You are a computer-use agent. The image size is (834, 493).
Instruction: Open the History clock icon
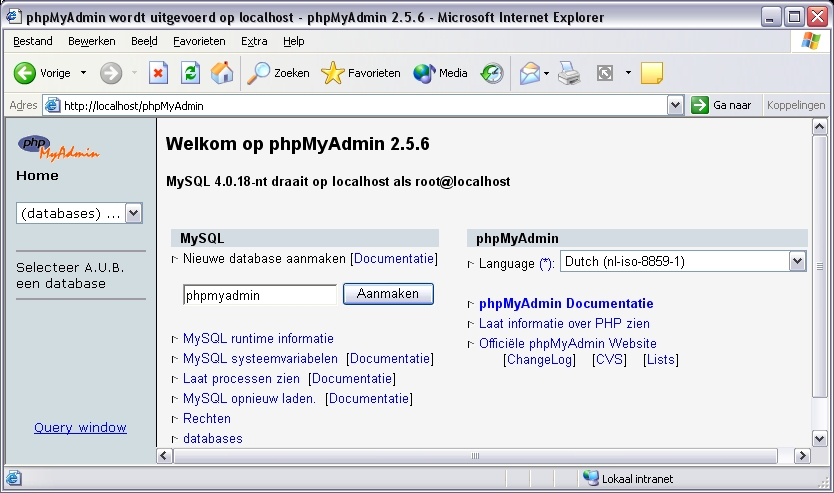[492, 73]
